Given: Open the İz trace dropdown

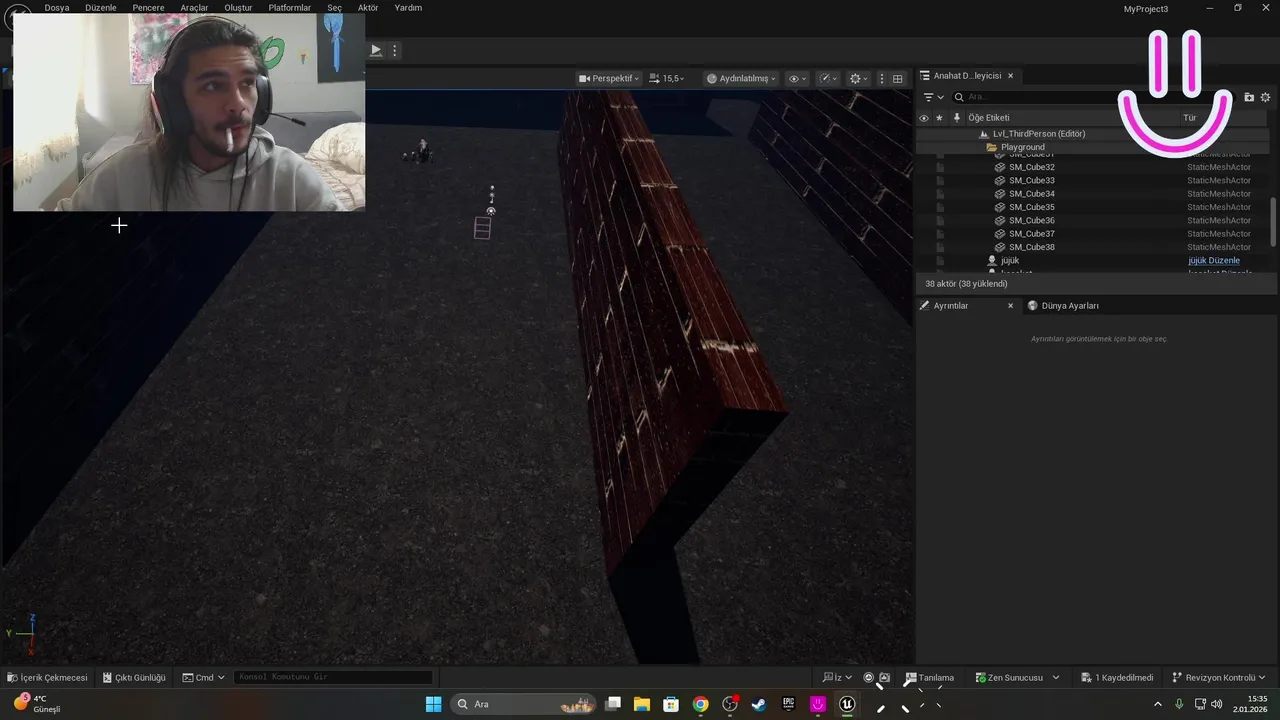Looking at the screenshot, I should [837, 677].
